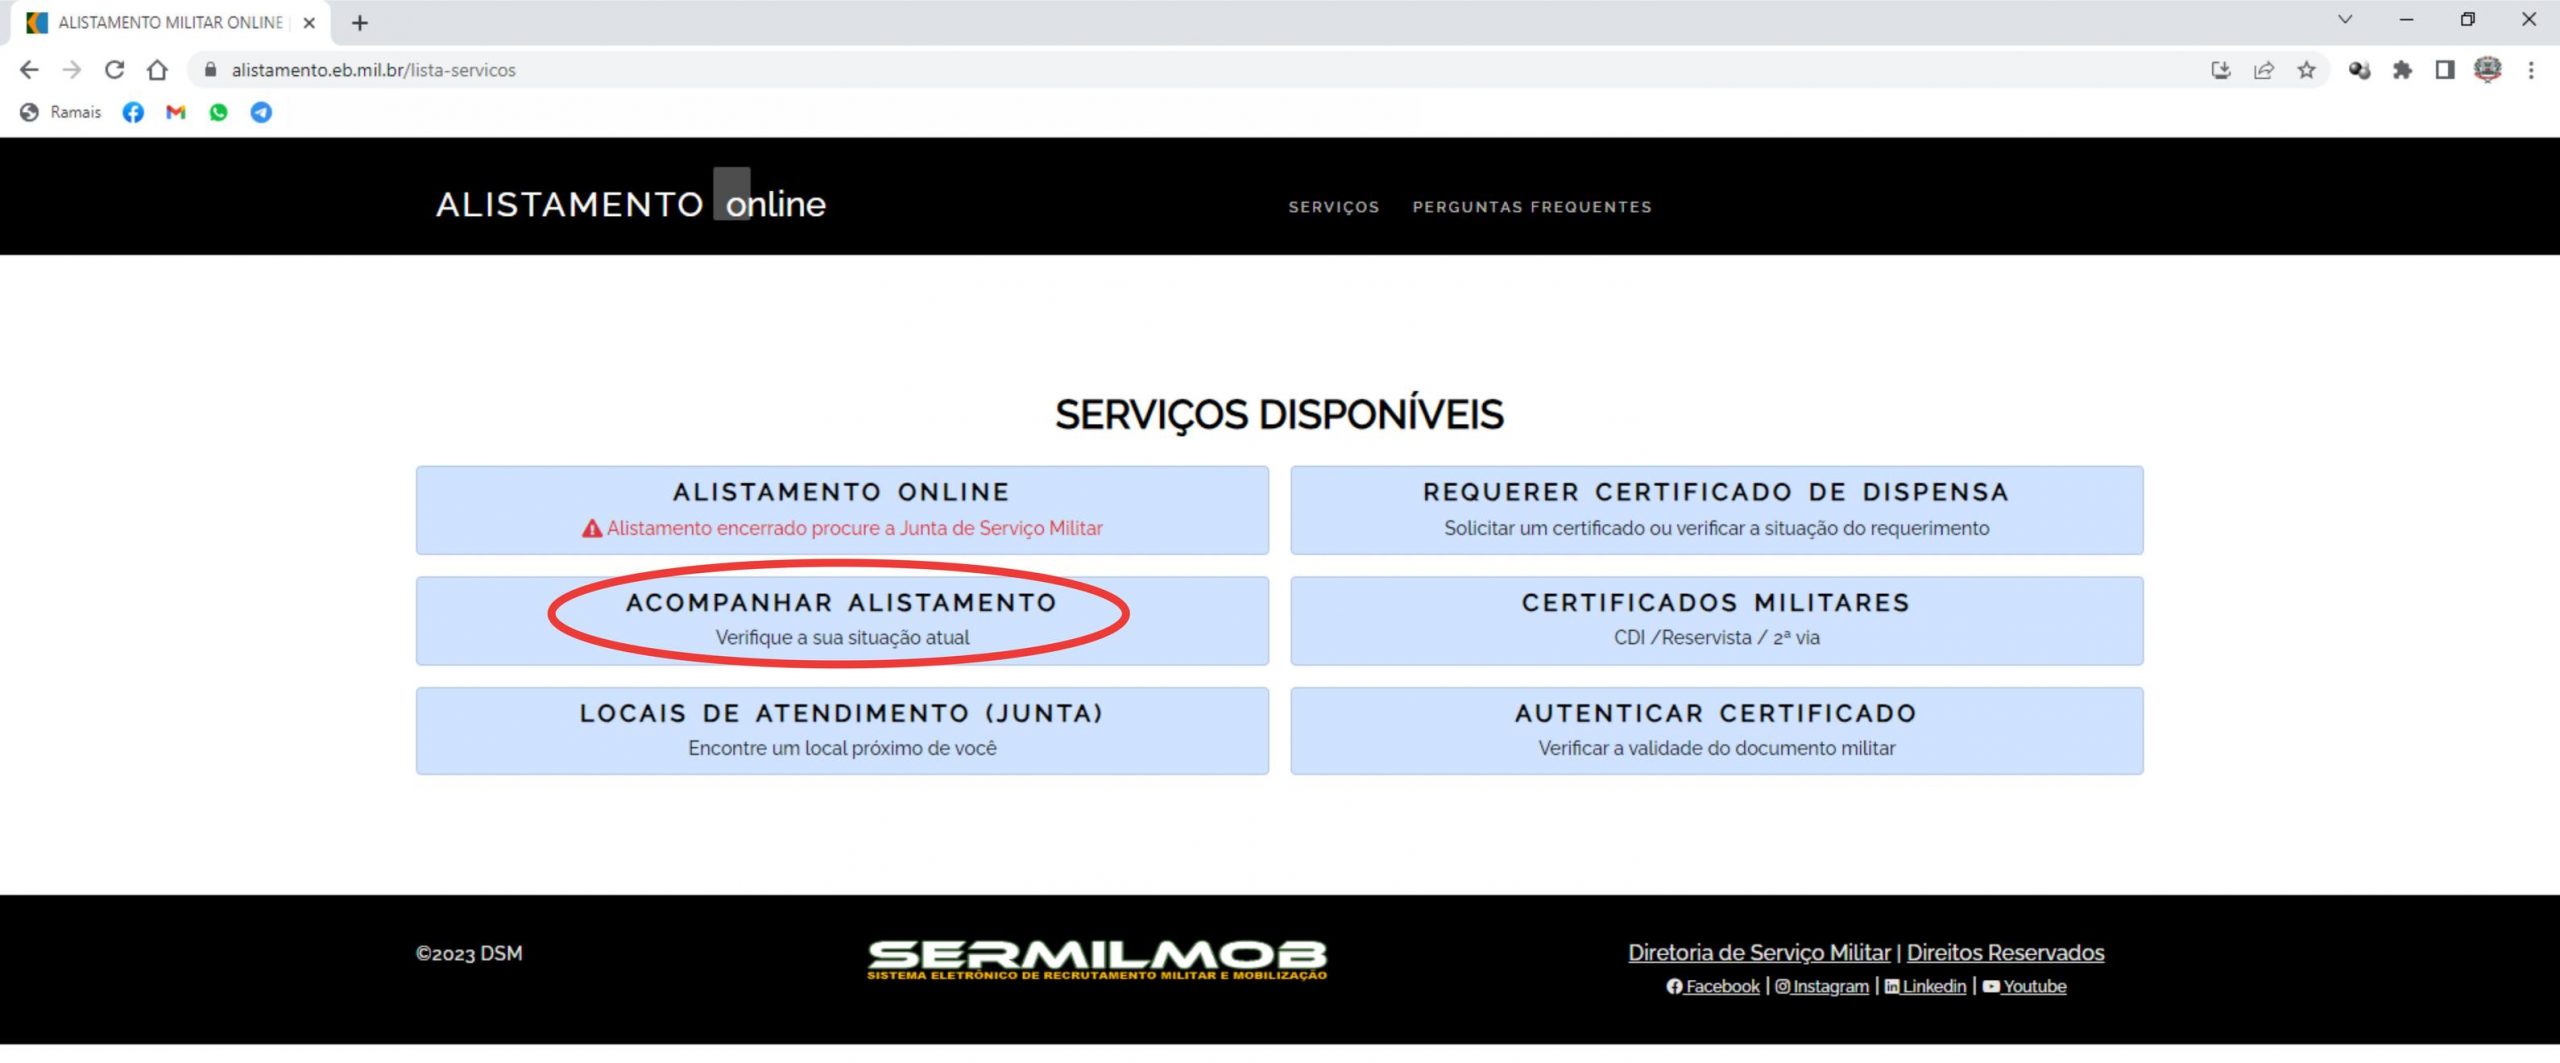
Task: Toggle the browser side panel
Action: click(x=2444, y=70)
